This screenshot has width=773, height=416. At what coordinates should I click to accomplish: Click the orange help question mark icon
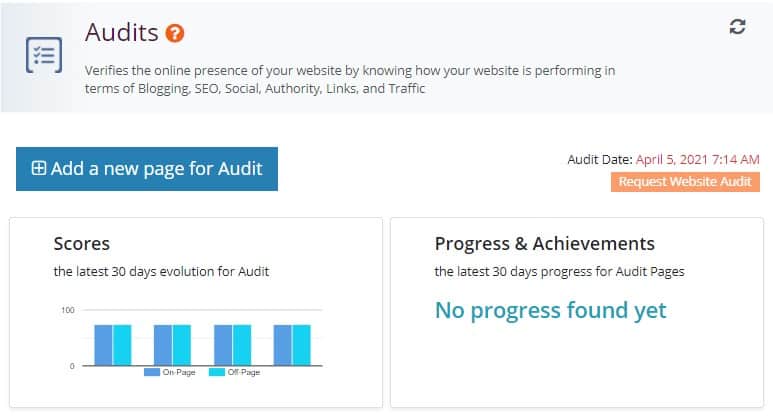175,34
